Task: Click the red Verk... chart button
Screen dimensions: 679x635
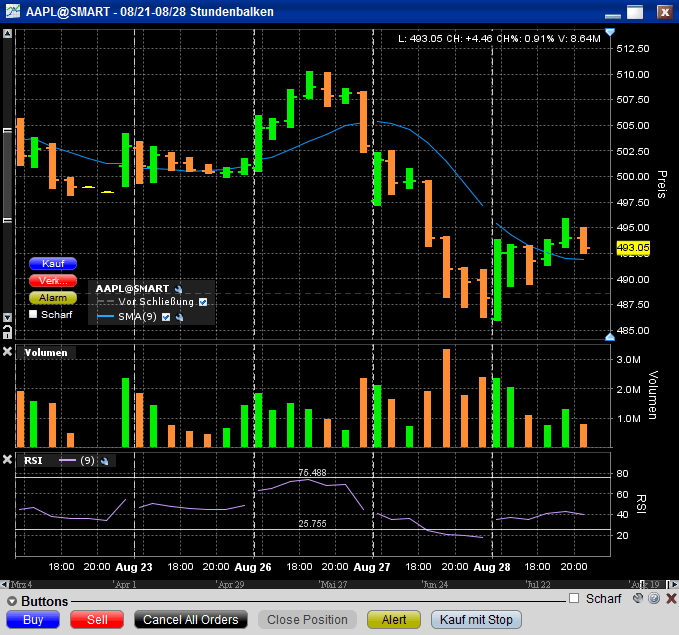Action: tap(53, 281)
